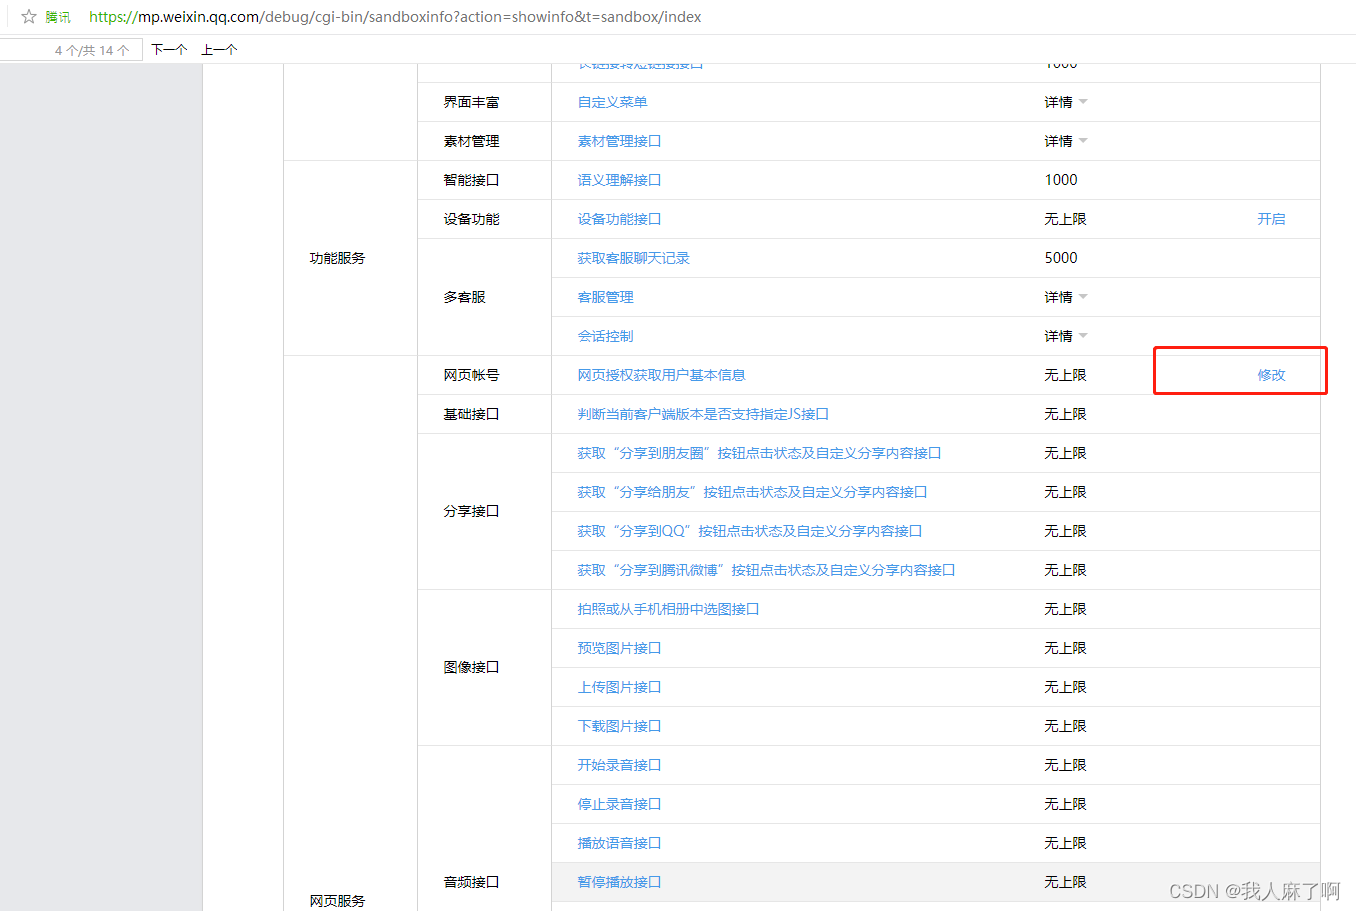Open the 预览图片接口 link
This screenshot has width=1356, height=911.
click(619, 648)
